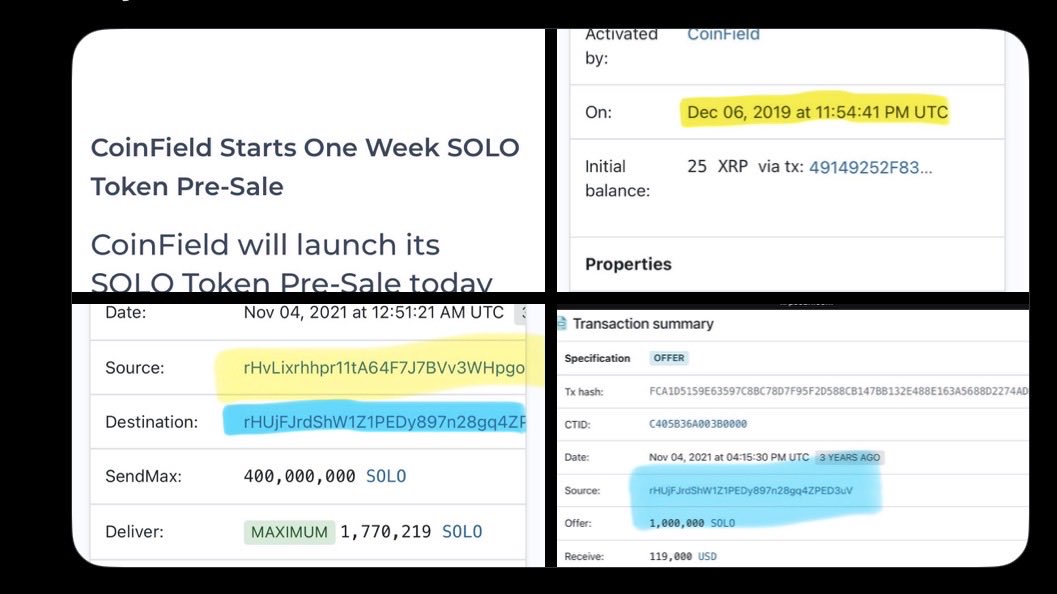The height and width of the screenshot is (594, 1057).
Task: Click the OFFER specification badge
Action: pos(669,358)
